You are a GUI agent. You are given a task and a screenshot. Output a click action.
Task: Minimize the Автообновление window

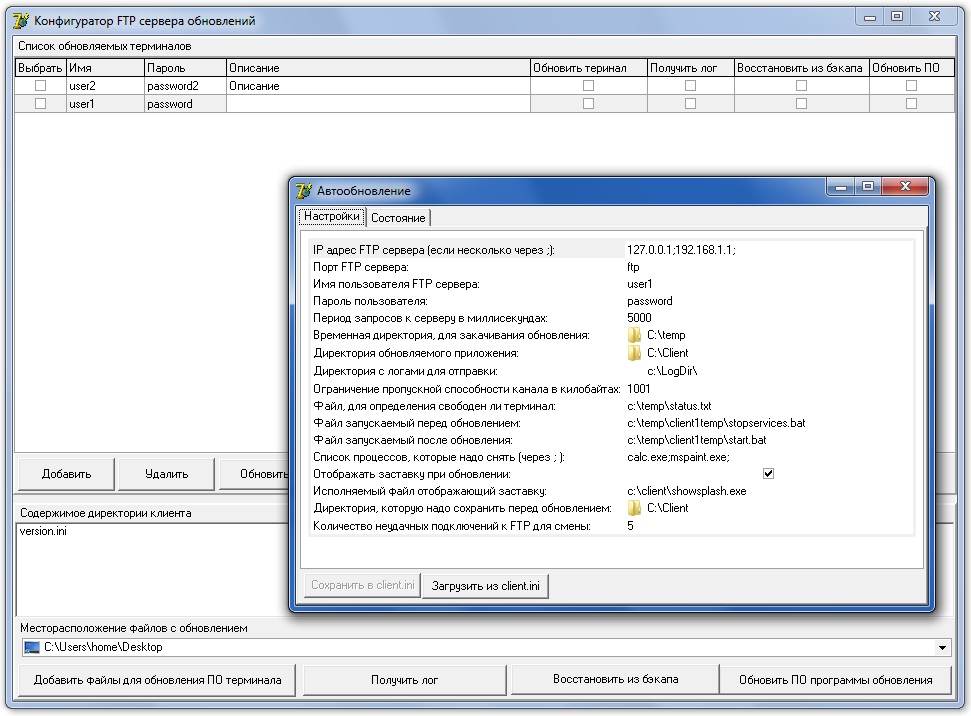[x=841, y=186]
